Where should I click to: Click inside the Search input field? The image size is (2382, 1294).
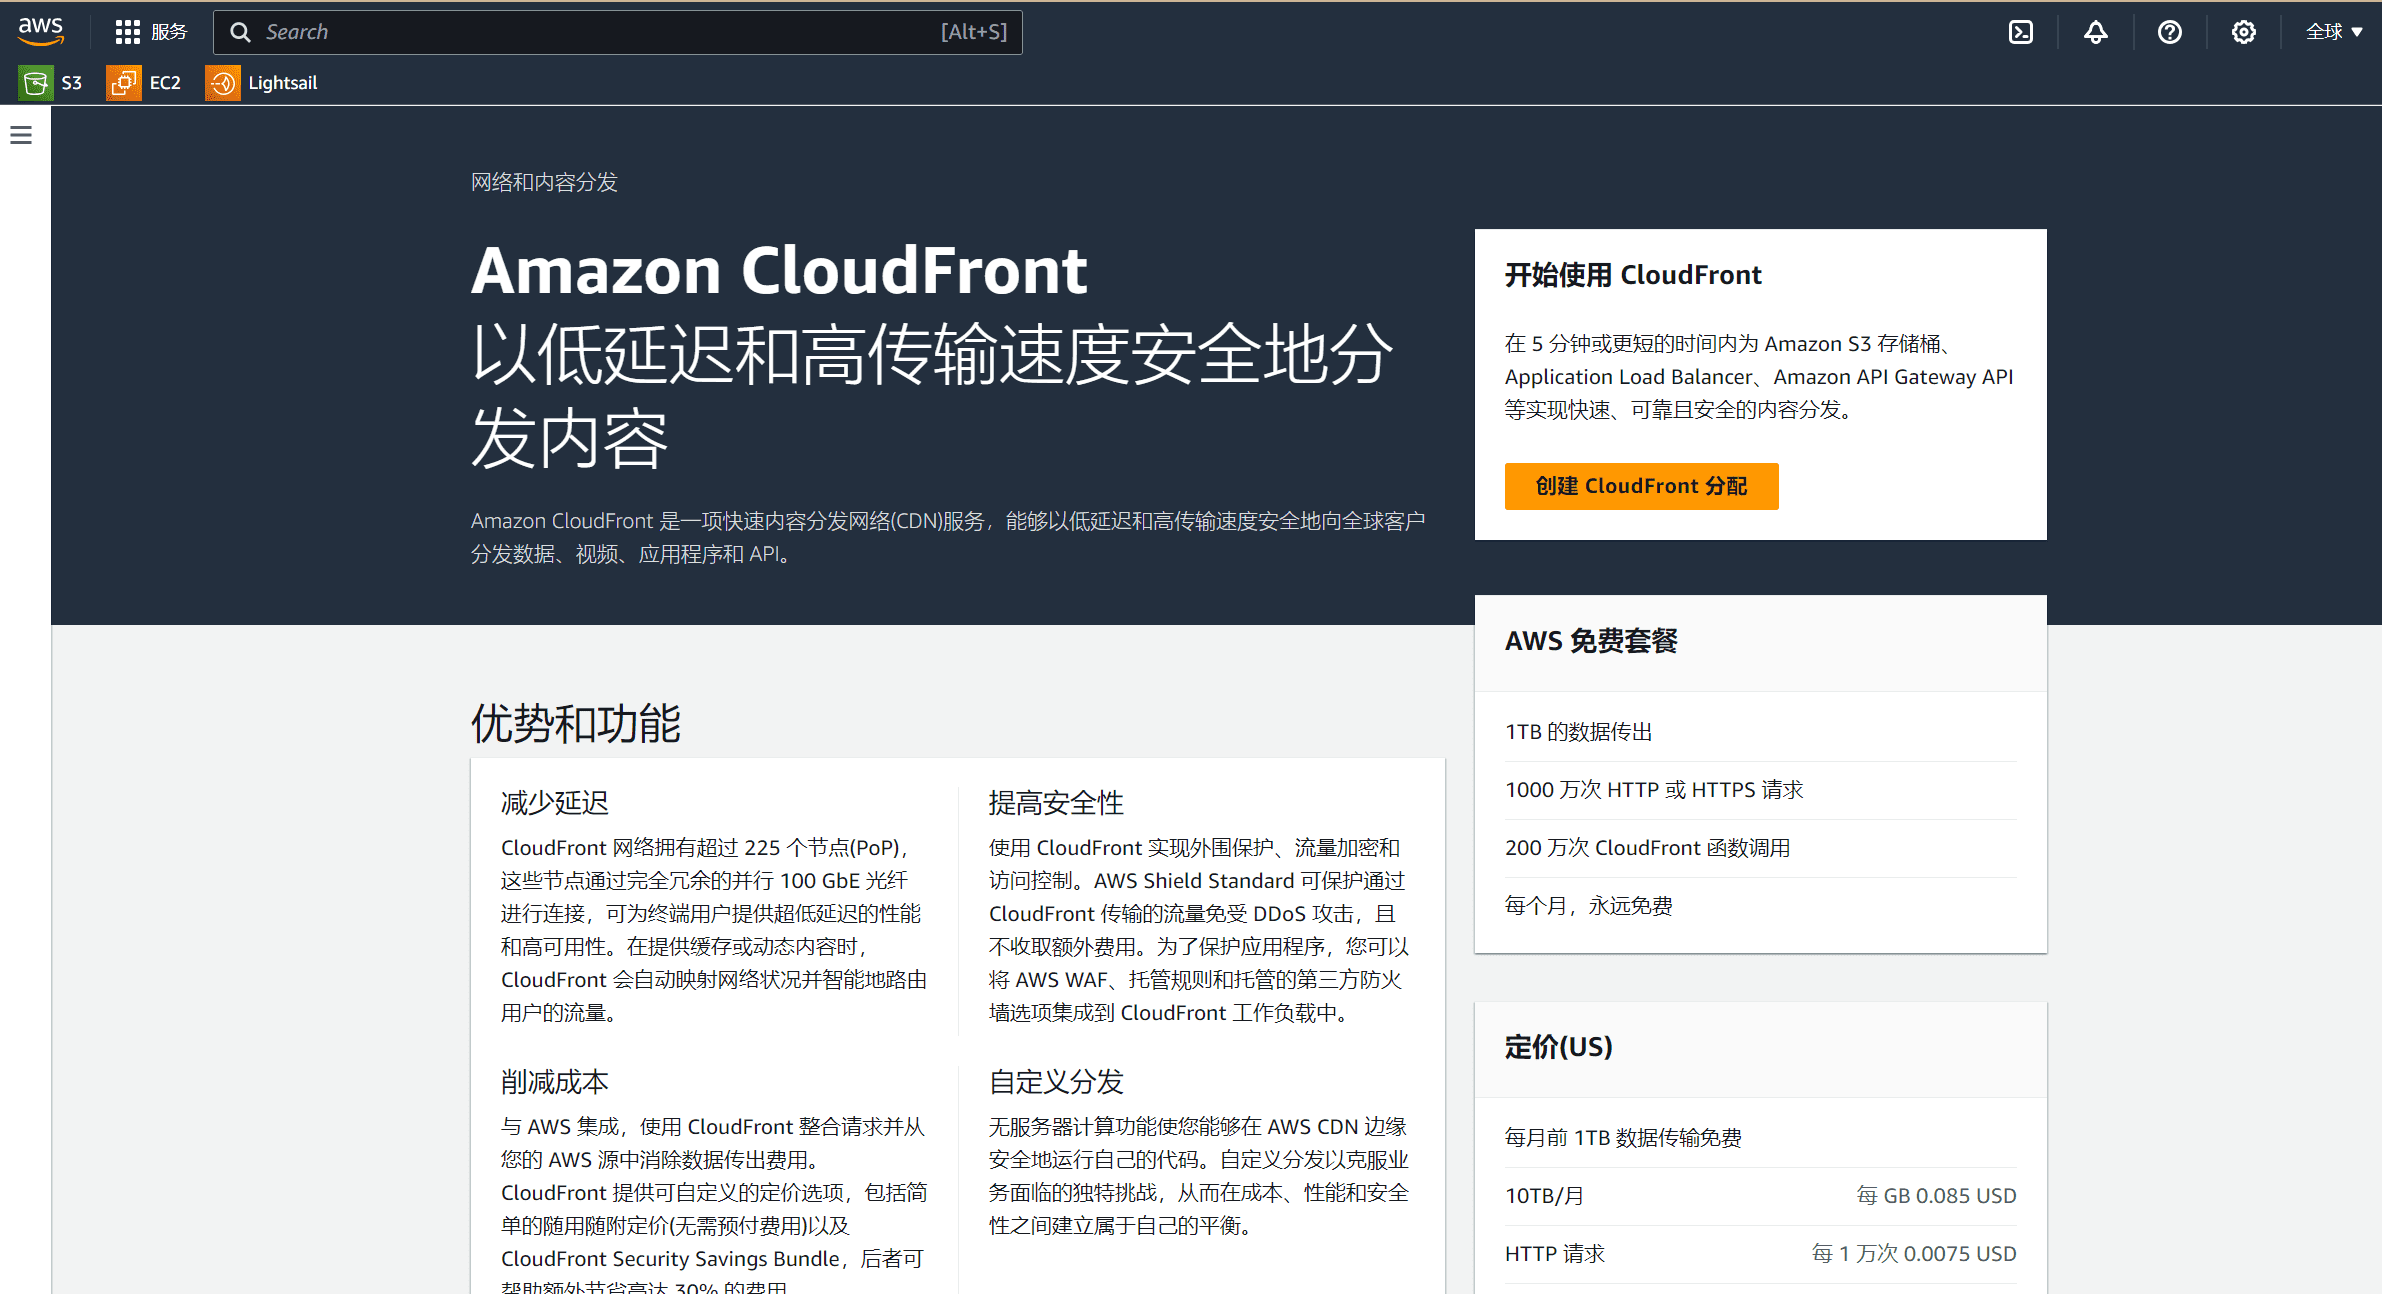tap(600, 32)
